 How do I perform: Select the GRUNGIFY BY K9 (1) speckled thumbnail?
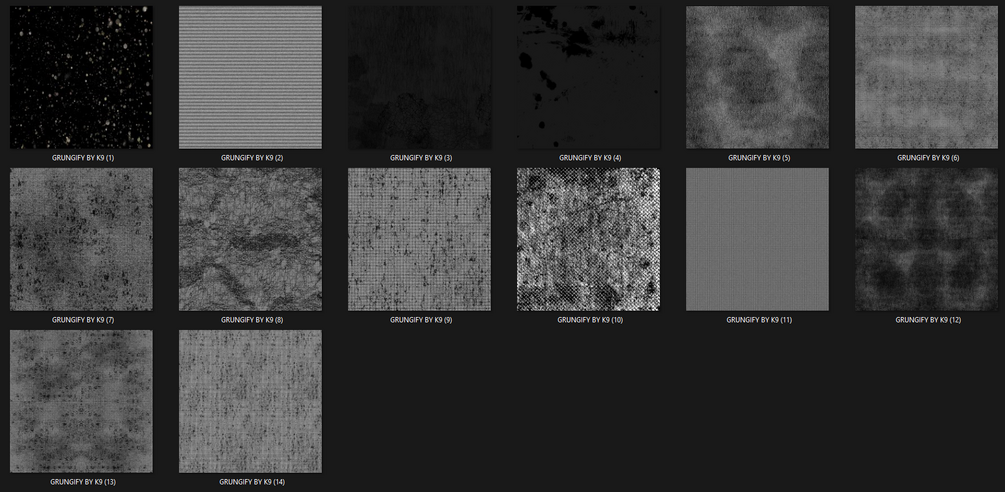81,78
